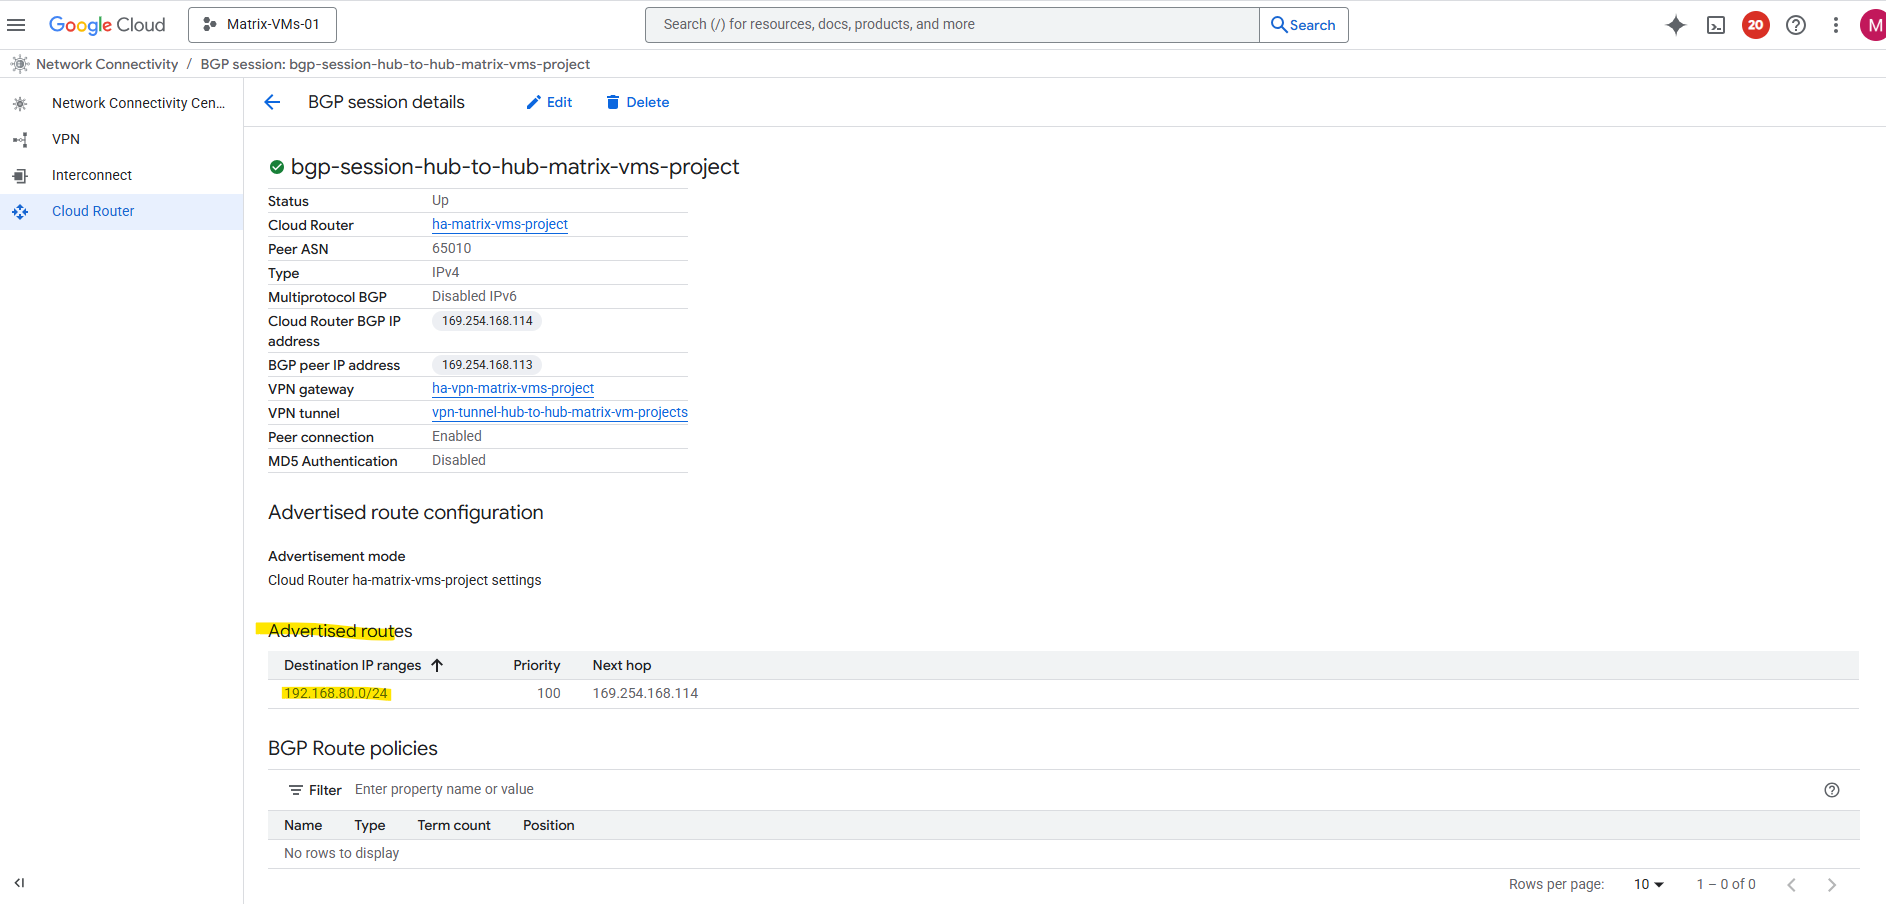Click the 169.254.168.114 Cloud Router BGP IP chip
1886x904 pixels.
[487, 321]
